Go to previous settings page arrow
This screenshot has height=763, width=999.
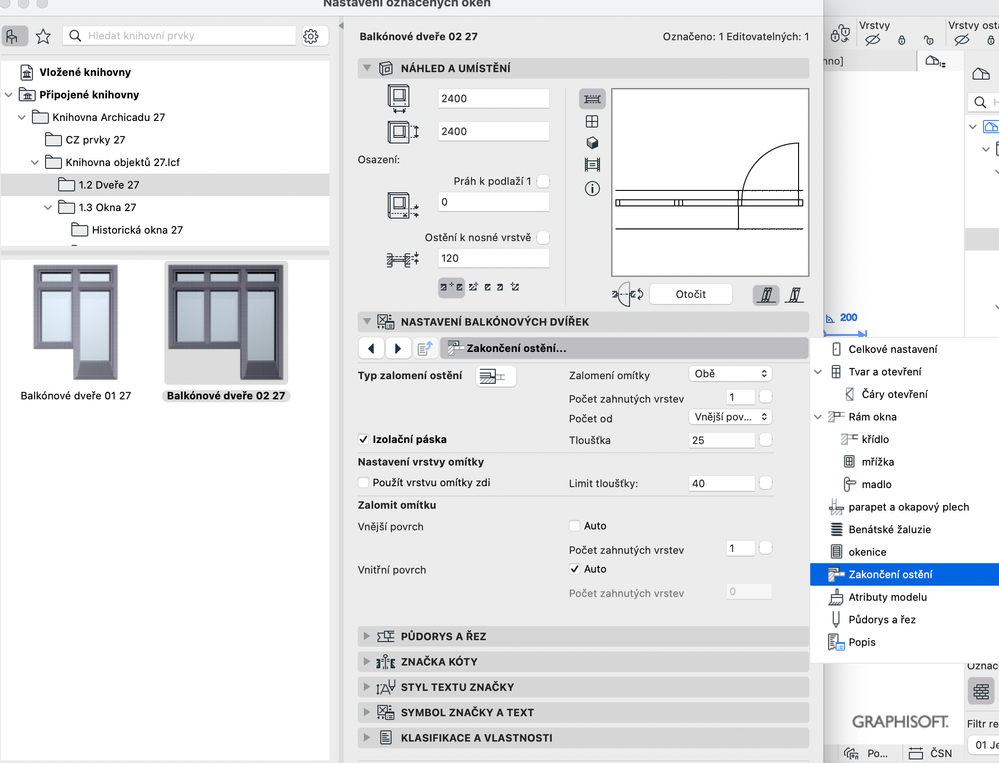point(371,348)
